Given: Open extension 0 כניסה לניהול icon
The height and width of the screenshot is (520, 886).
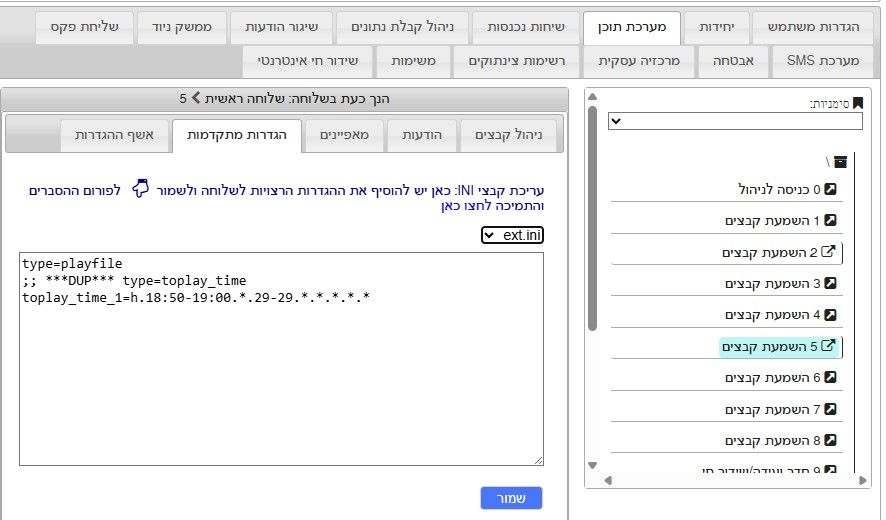Looking at the screenshot, I should (830, 189).
